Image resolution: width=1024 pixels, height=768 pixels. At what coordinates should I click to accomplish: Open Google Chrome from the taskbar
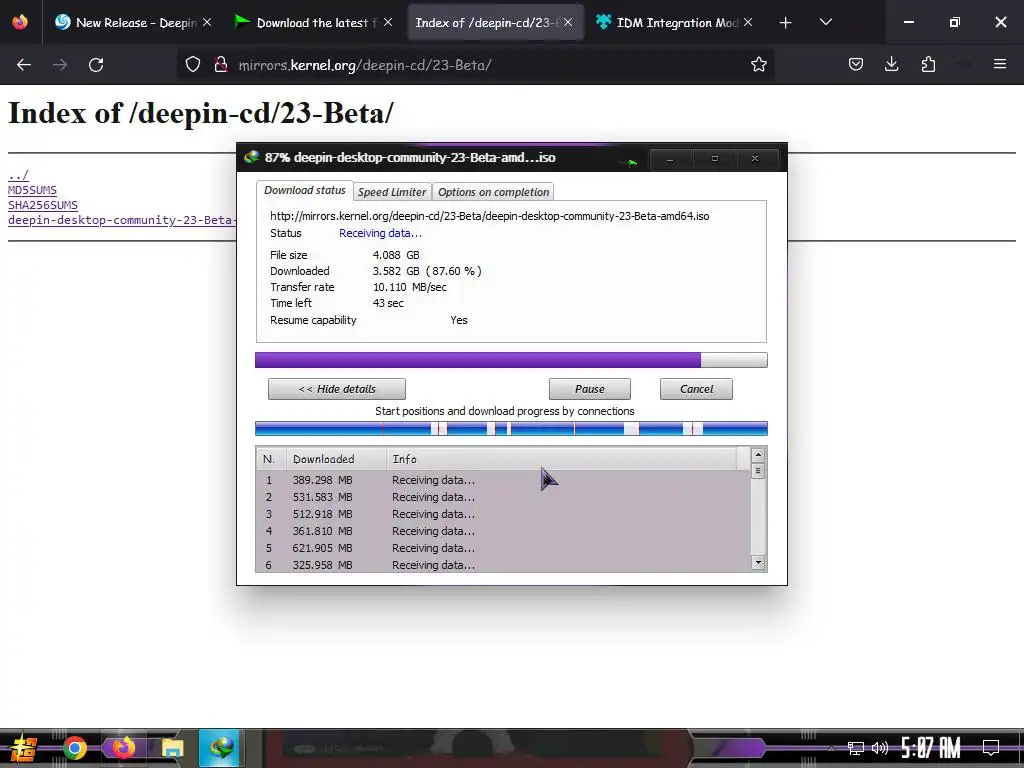[x=74, y=748]
